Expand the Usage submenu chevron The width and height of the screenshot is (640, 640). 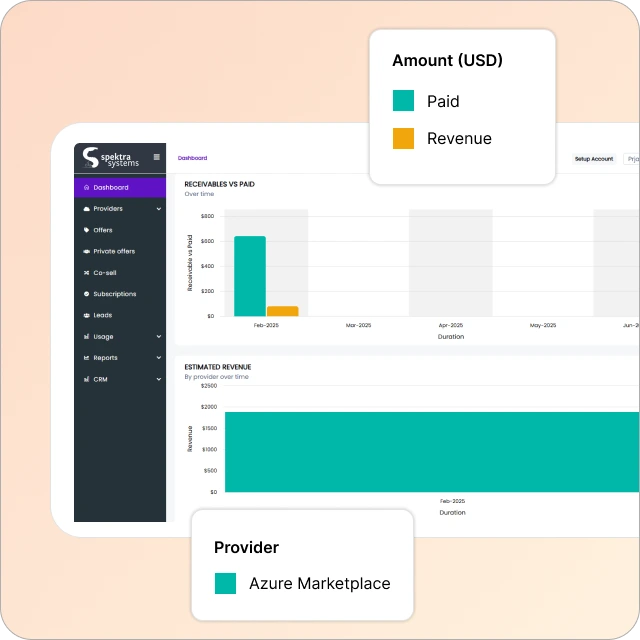pyautogui.click(x=159, y=337)
